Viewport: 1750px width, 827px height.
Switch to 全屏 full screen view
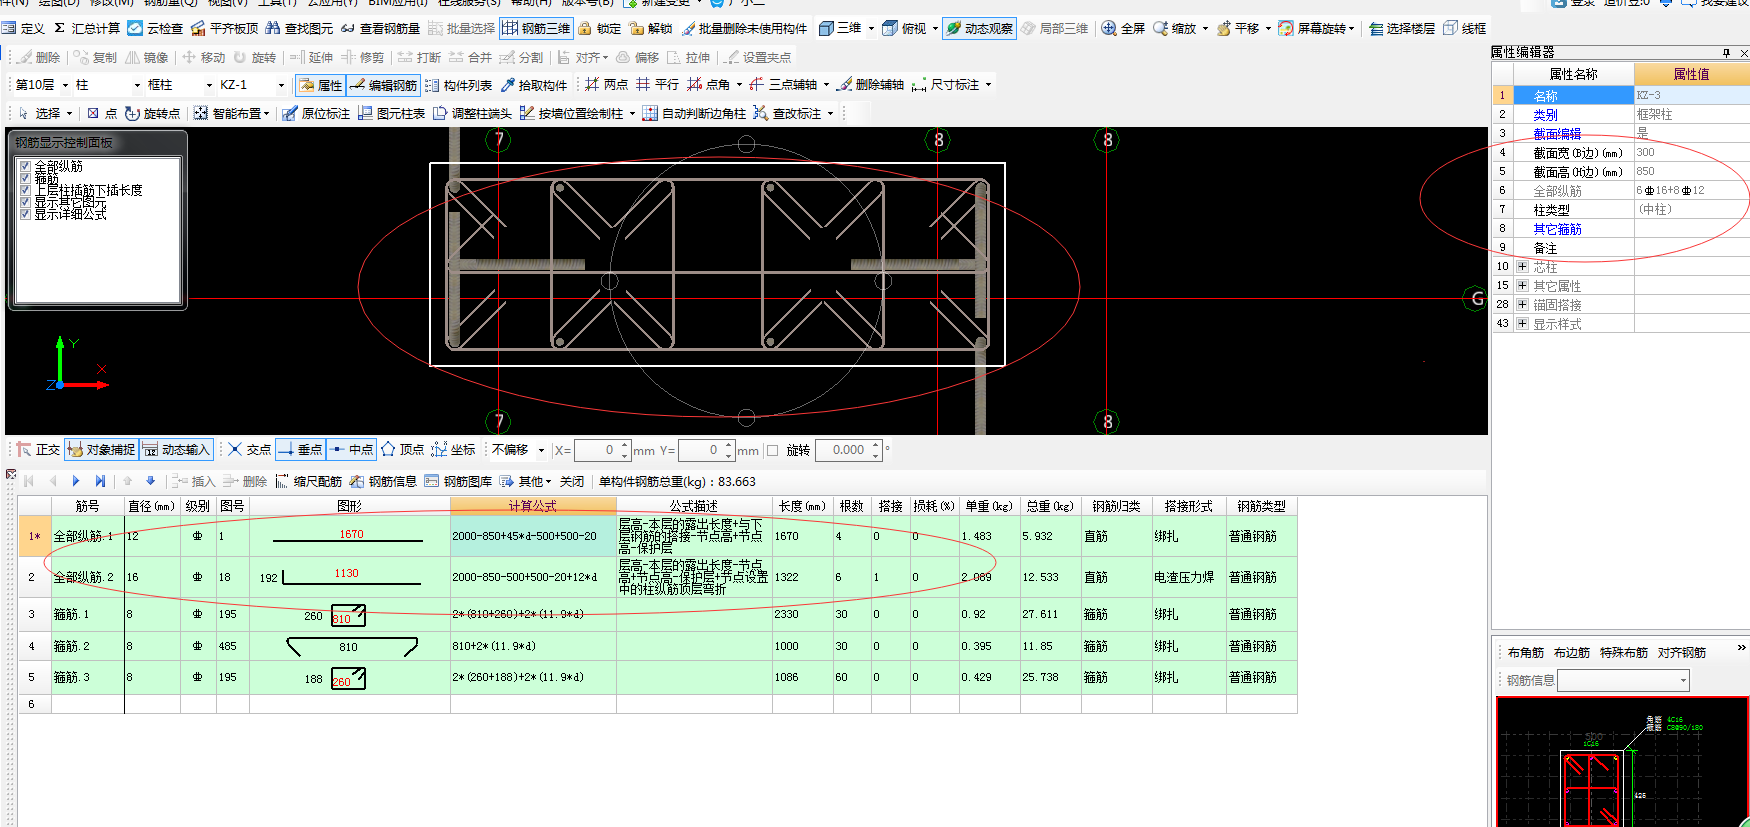pyautogui.click(x=1123, y=28)
